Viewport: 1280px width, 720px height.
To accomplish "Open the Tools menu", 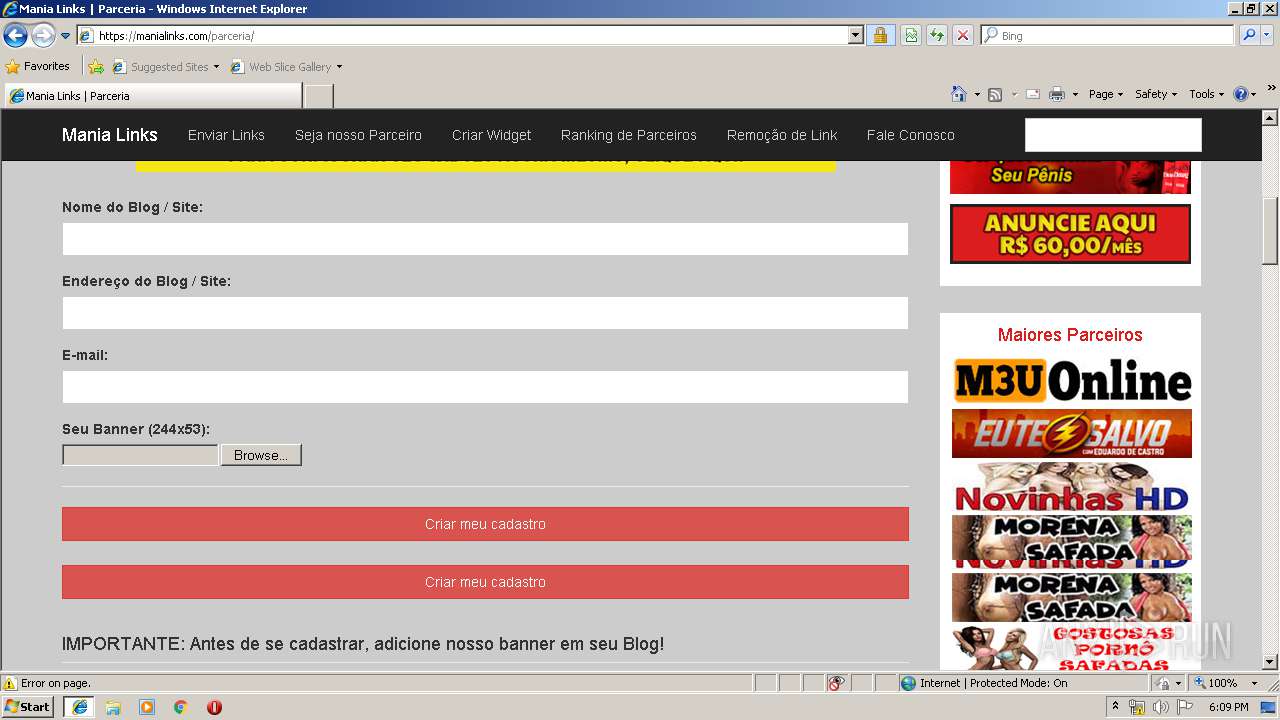I will pos(1207,94).
